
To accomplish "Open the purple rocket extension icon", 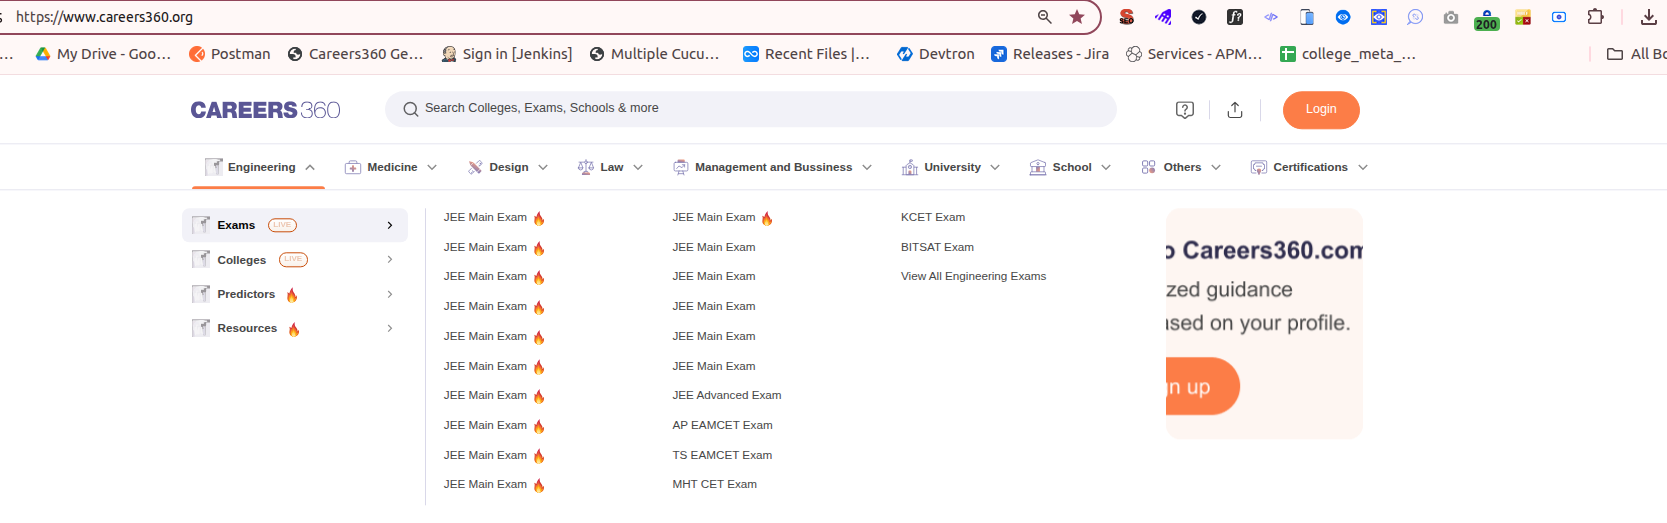I will 1163,17.
